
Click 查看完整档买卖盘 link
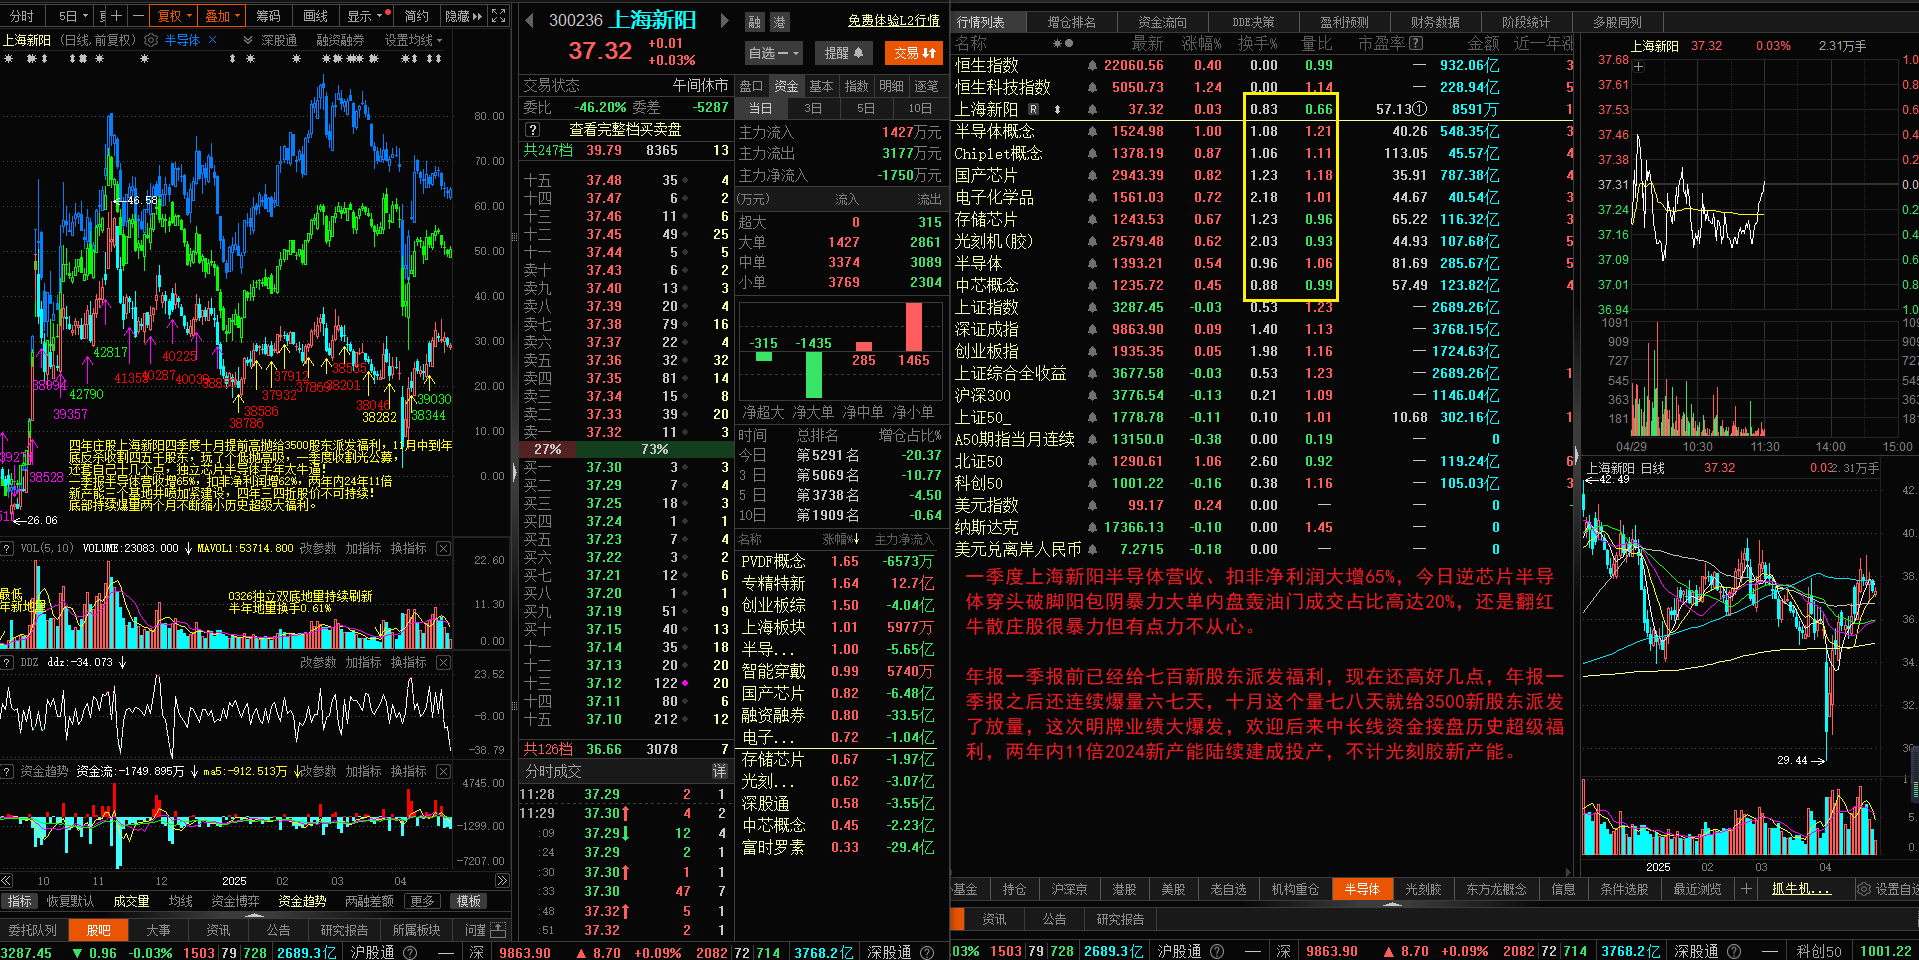(625, 130)
